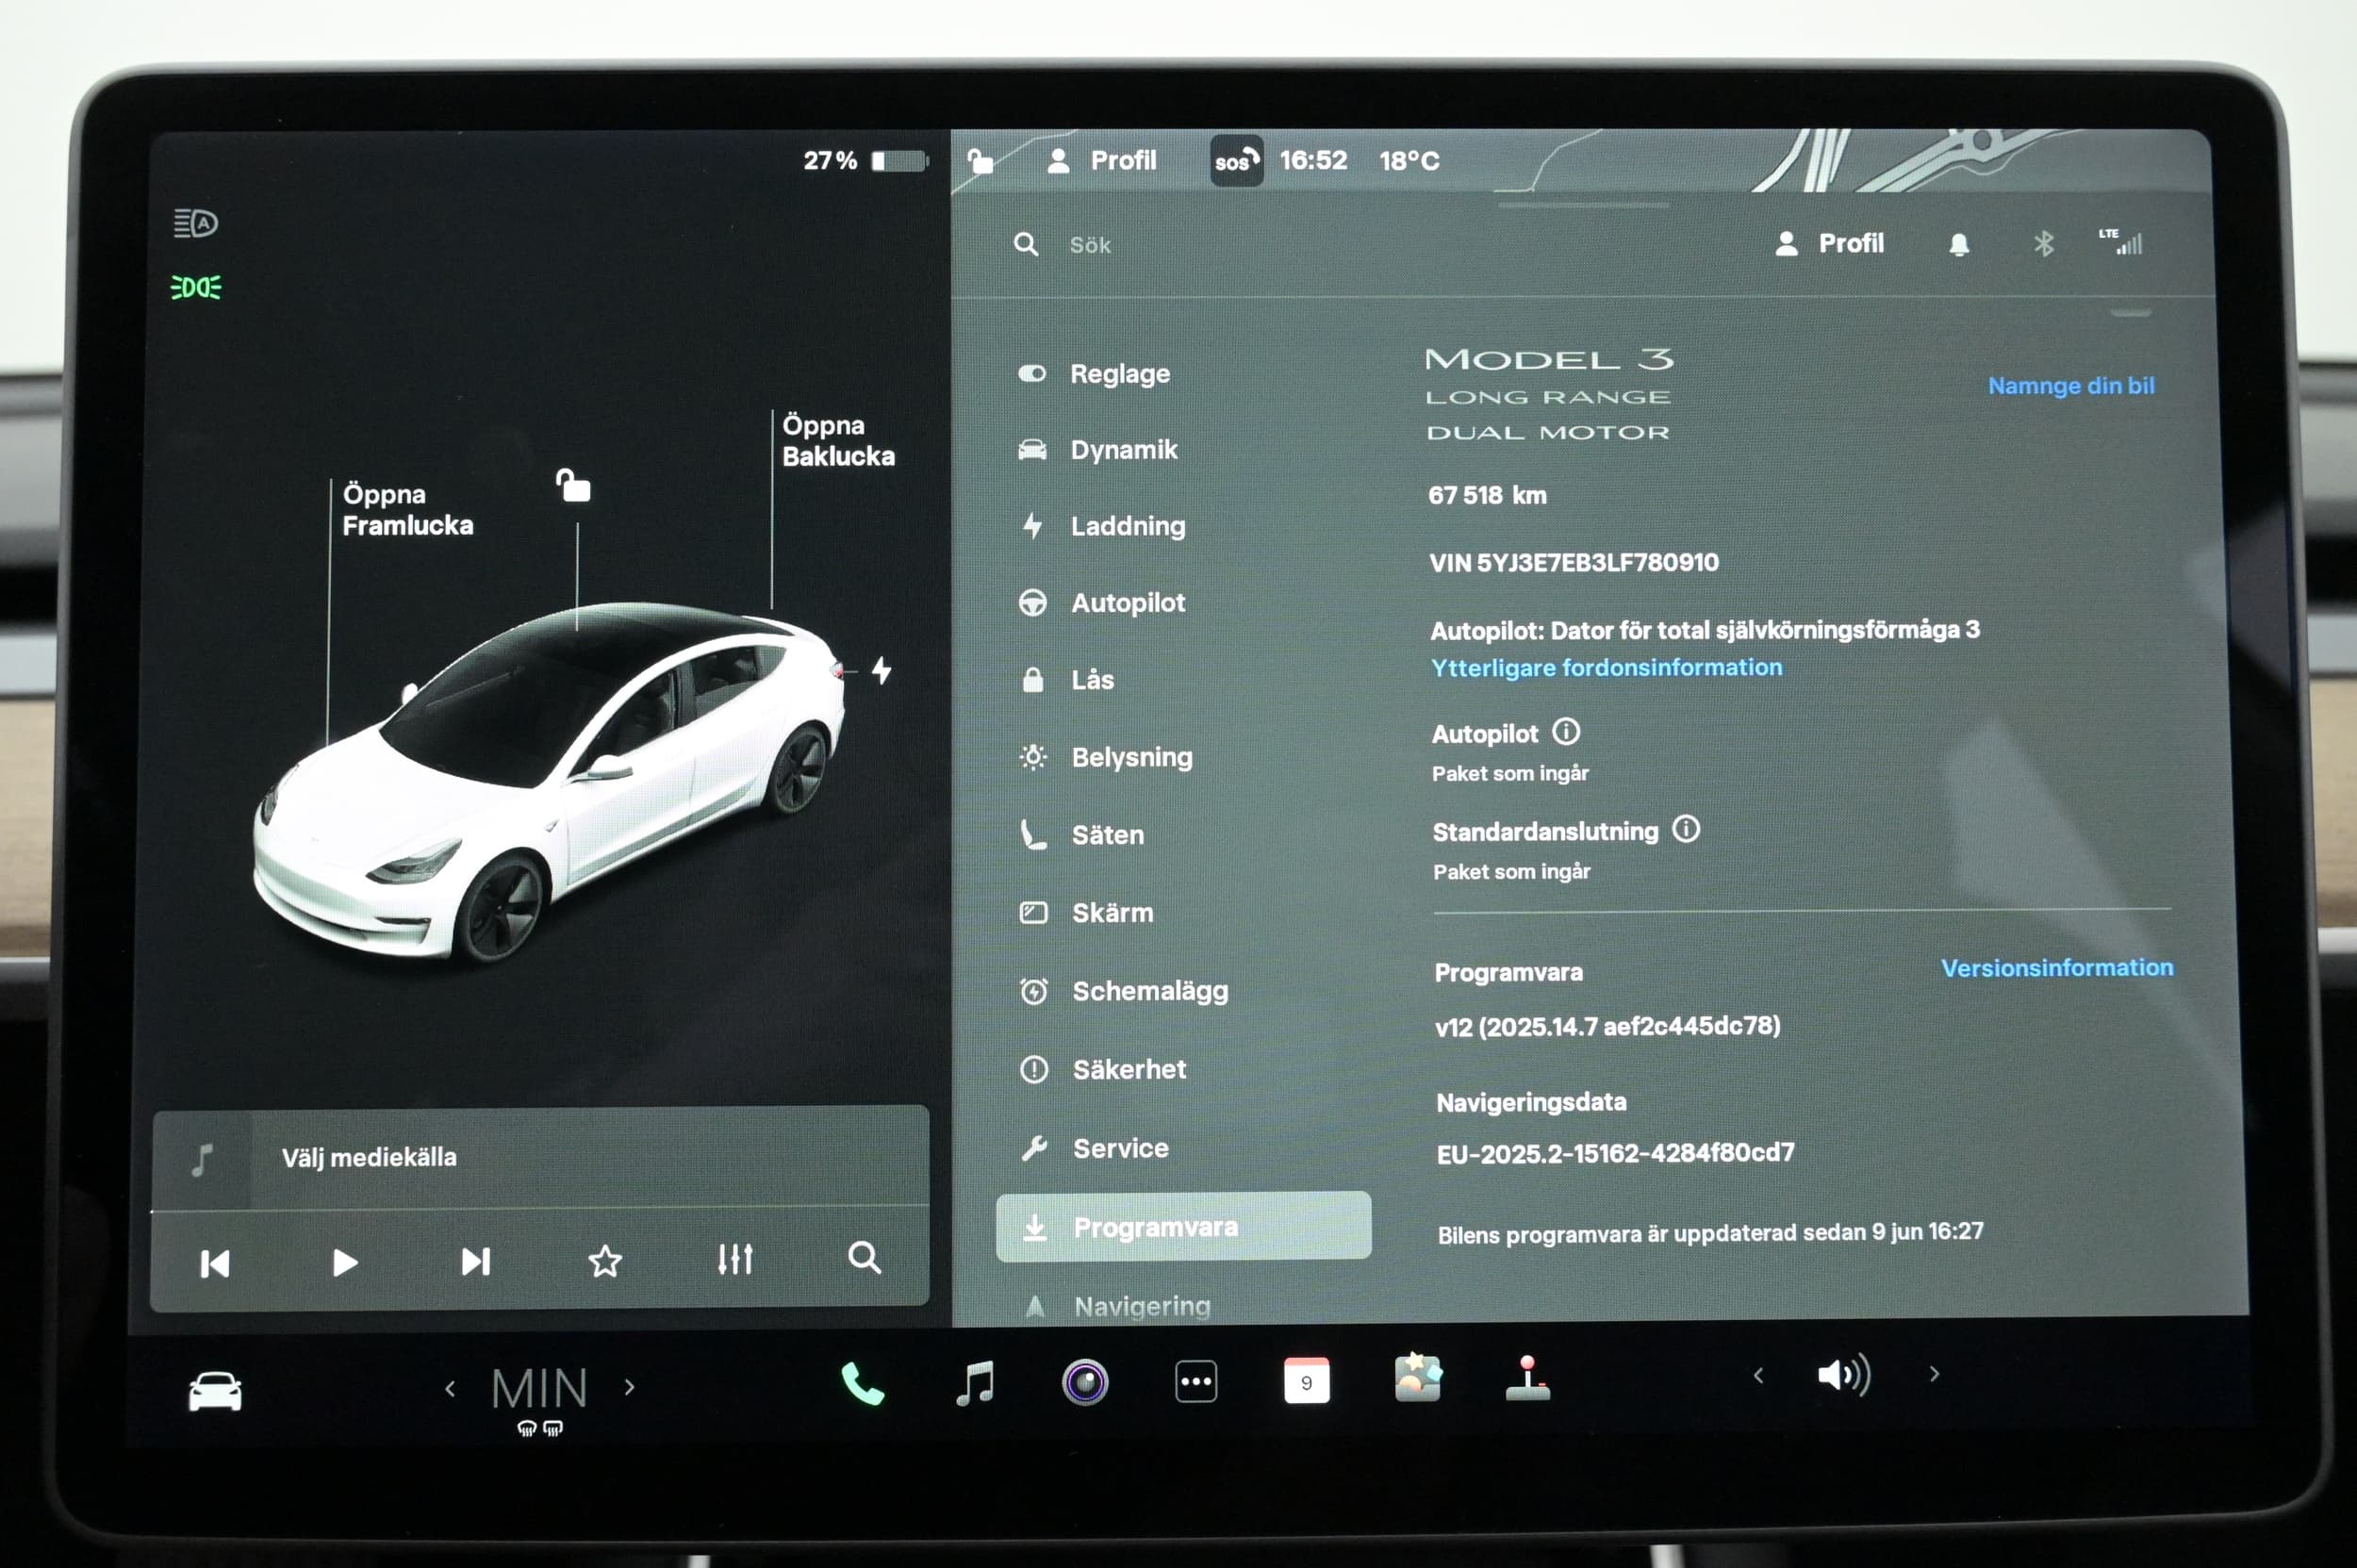Tap the notification bell icon
This screenshot has width=2357, height=1568.
(x=1959, y=244)
